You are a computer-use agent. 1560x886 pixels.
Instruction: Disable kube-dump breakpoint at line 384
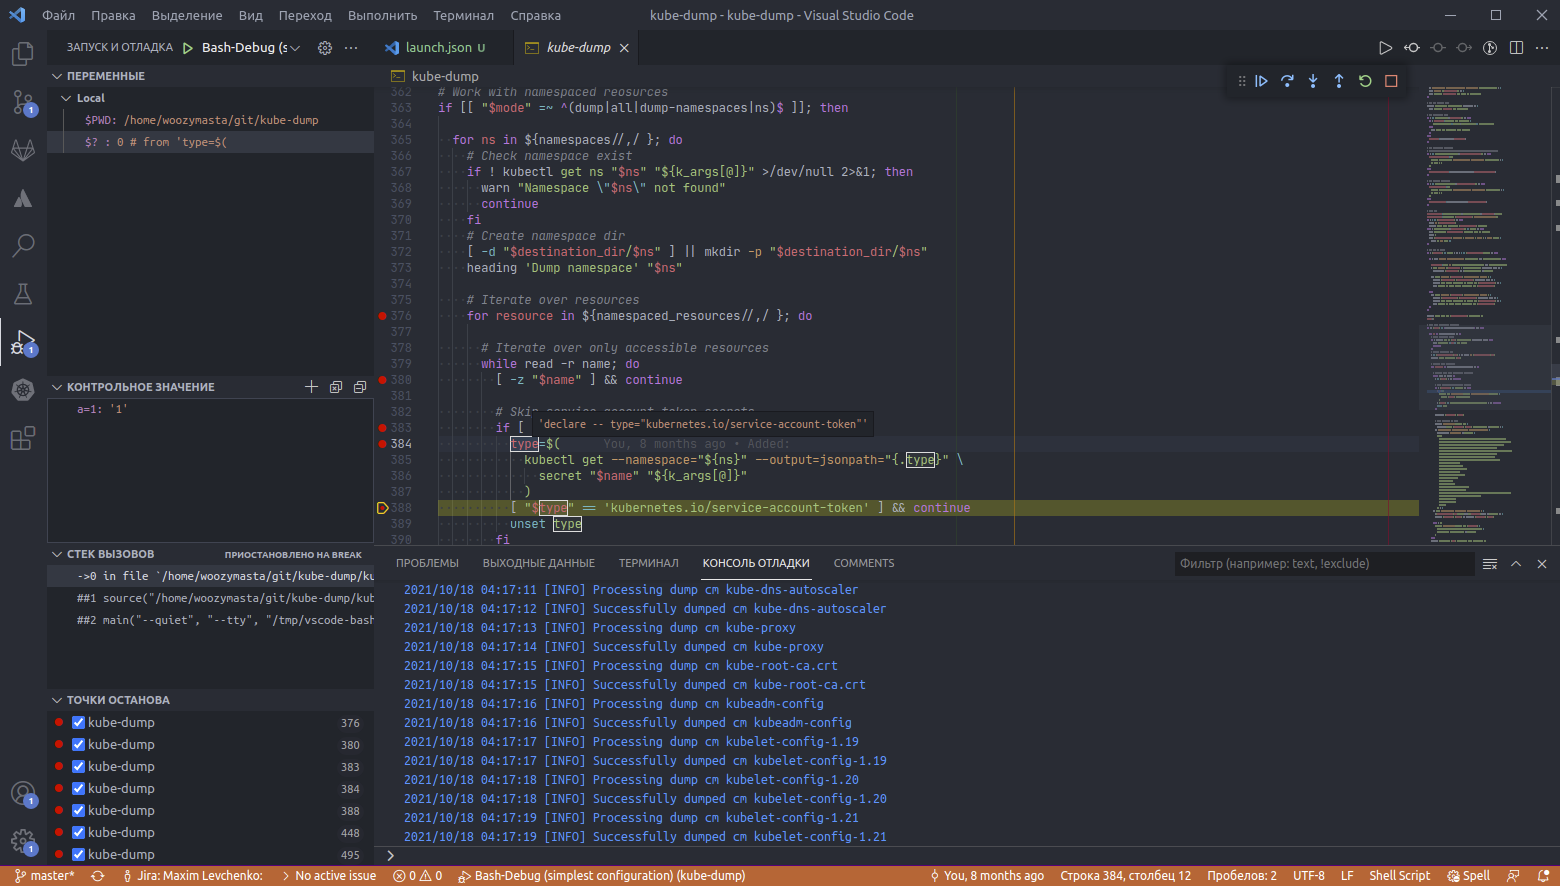(78, 788)
